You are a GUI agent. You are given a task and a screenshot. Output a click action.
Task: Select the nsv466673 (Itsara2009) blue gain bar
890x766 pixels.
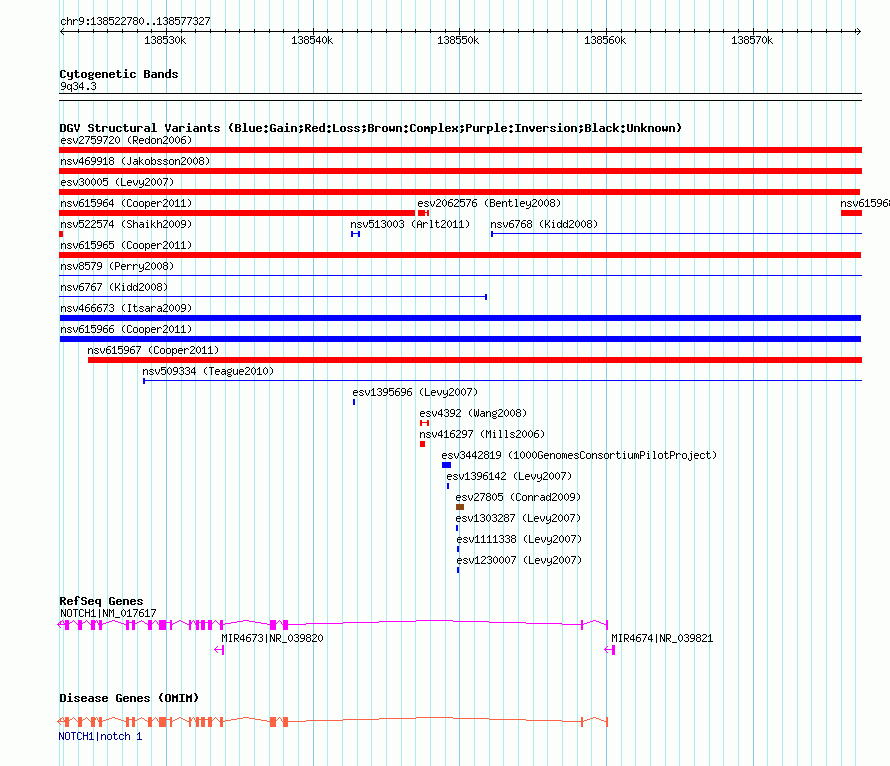click(460, 318)
